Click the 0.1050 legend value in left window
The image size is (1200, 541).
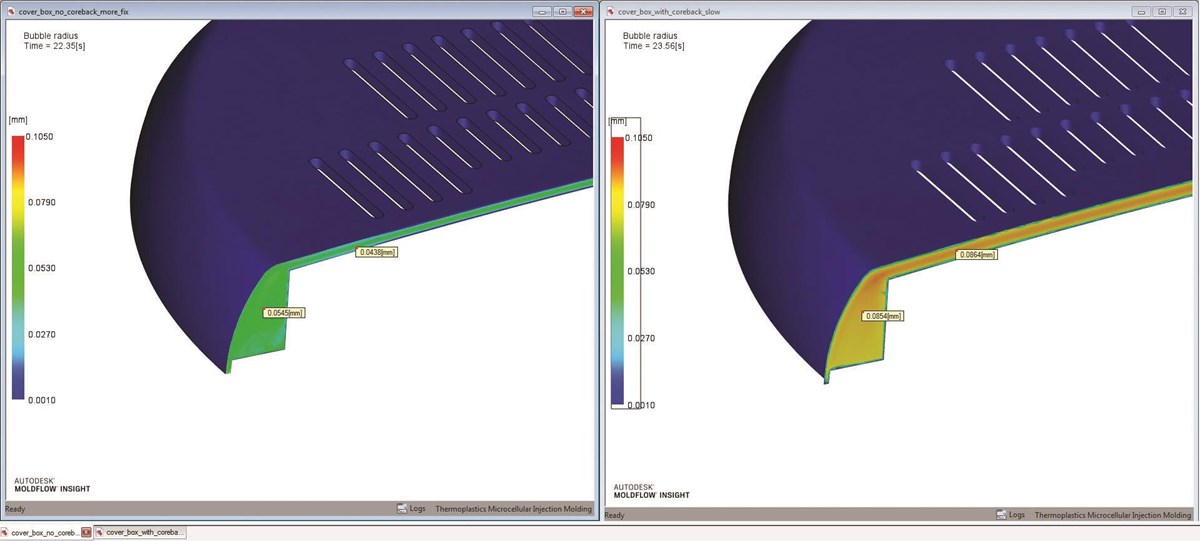(40, 137)
